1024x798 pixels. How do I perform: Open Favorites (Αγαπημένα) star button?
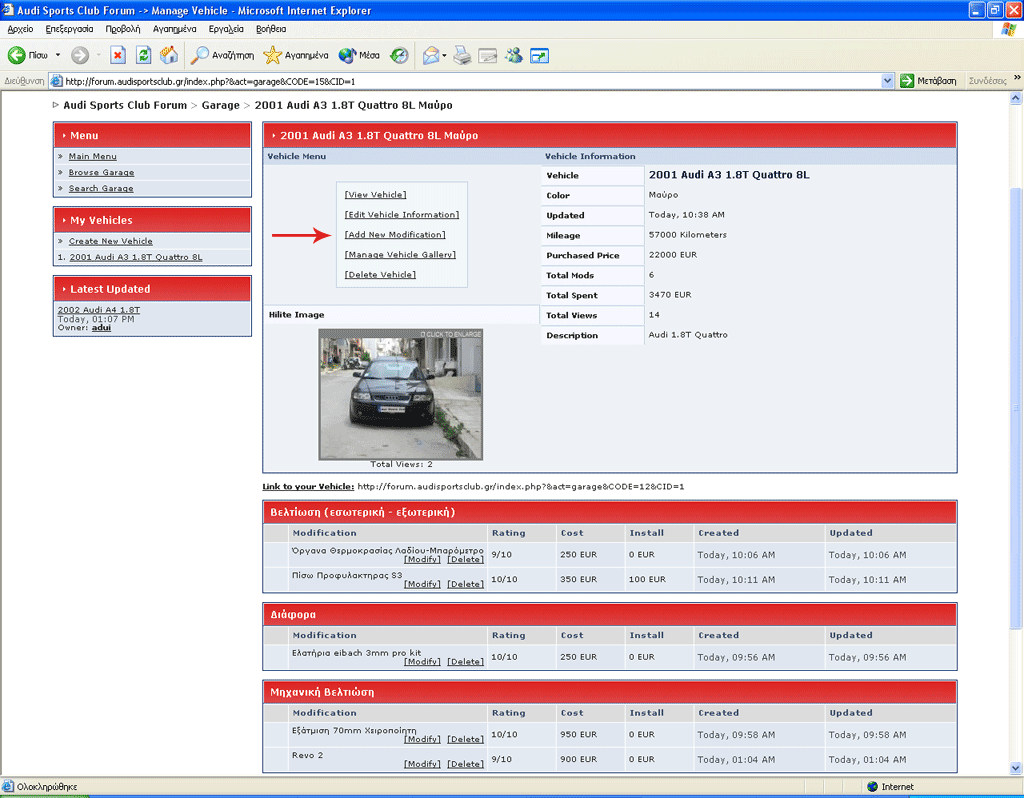pyautogui.click(x=296, y=55)
